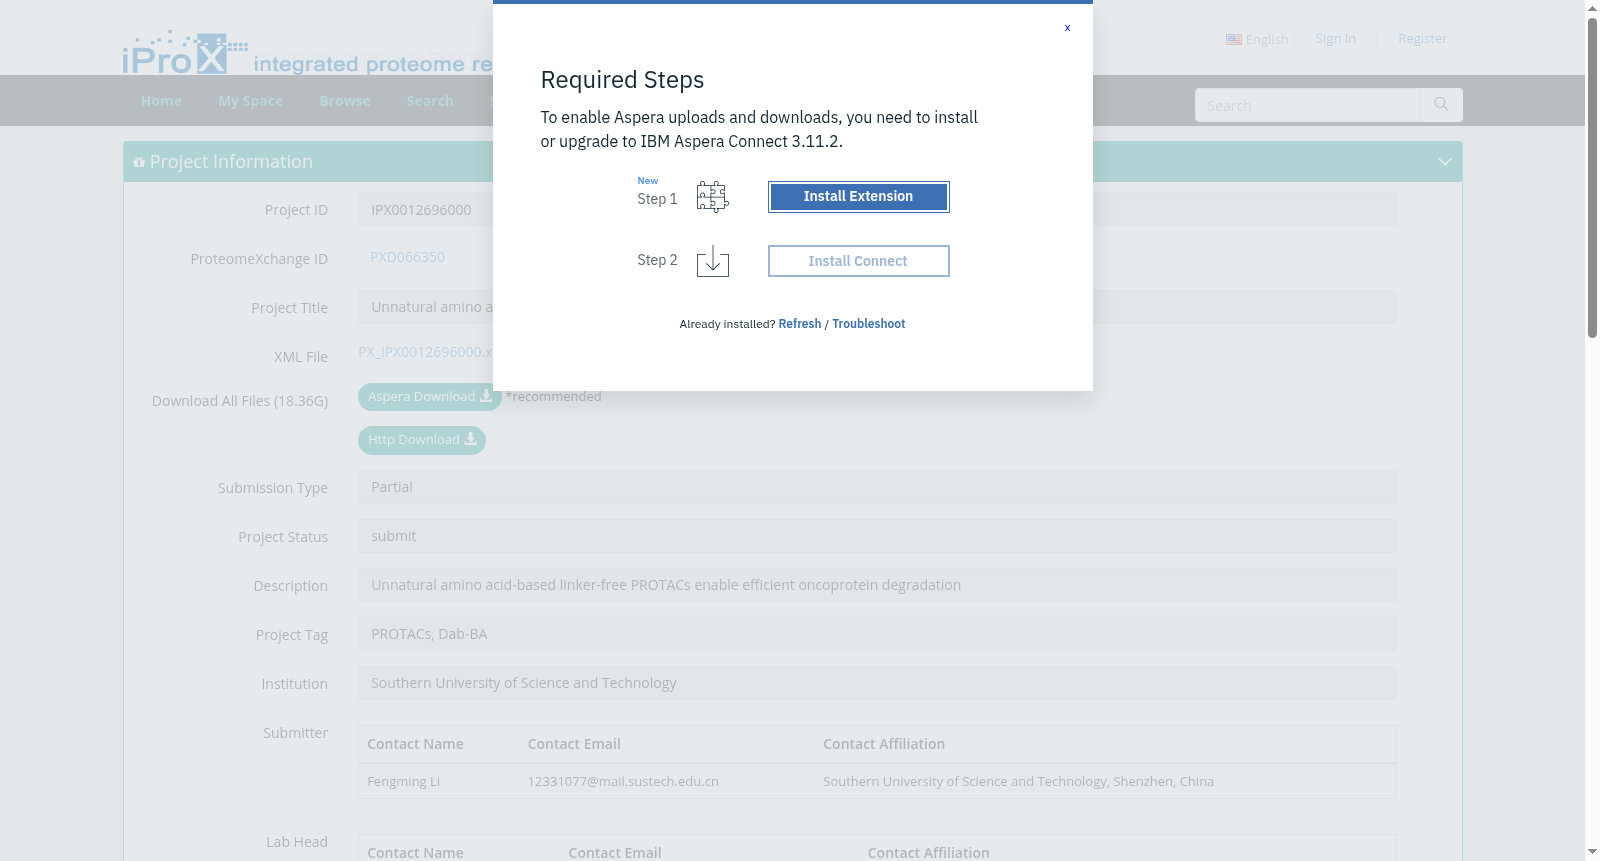Click the iProX logo

click(185, 52)
